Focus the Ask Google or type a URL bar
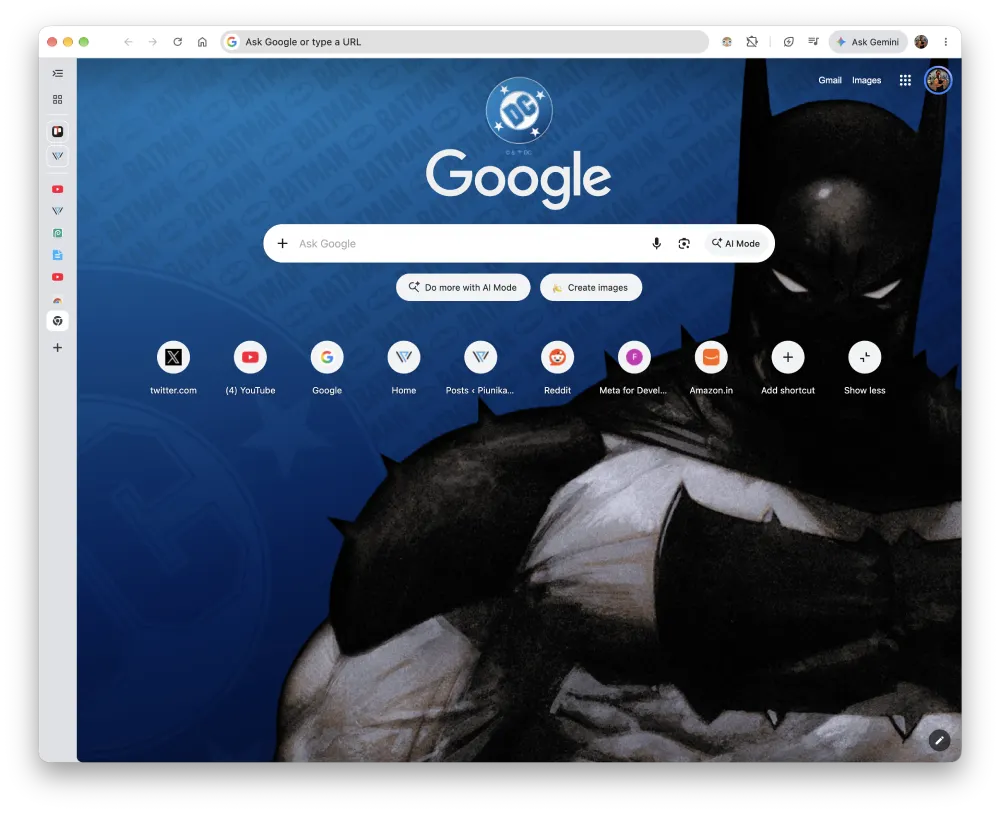 pos(464,42)
